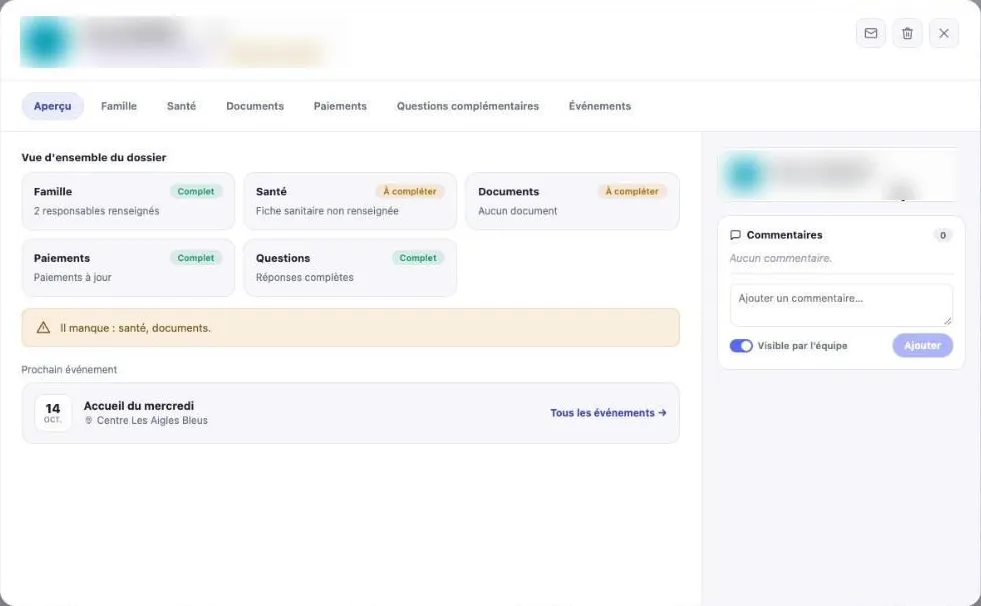This screenshot has width=981, height=606.
Task: Switch to the Famille tab
Action: click(119, 106)
